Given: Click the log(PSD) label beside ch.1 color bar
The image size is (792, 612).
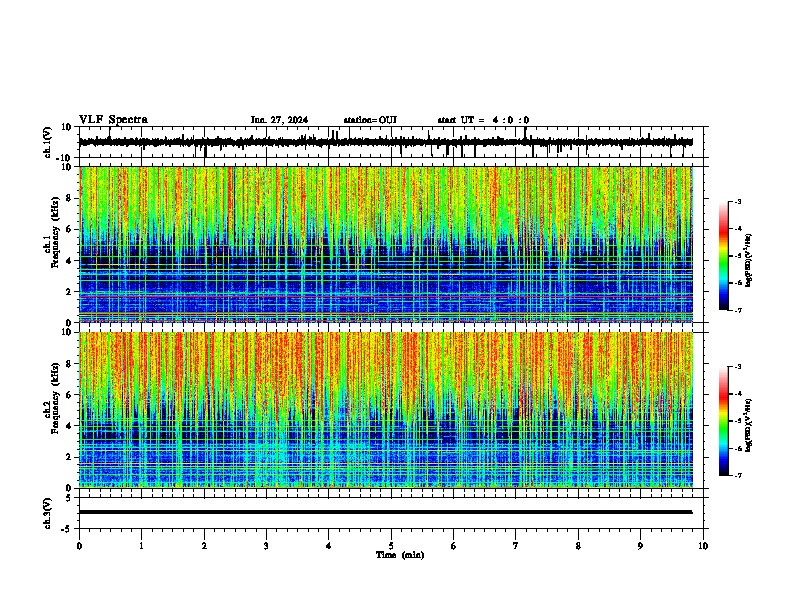Looking at the screenshot, I should (749, 260).
